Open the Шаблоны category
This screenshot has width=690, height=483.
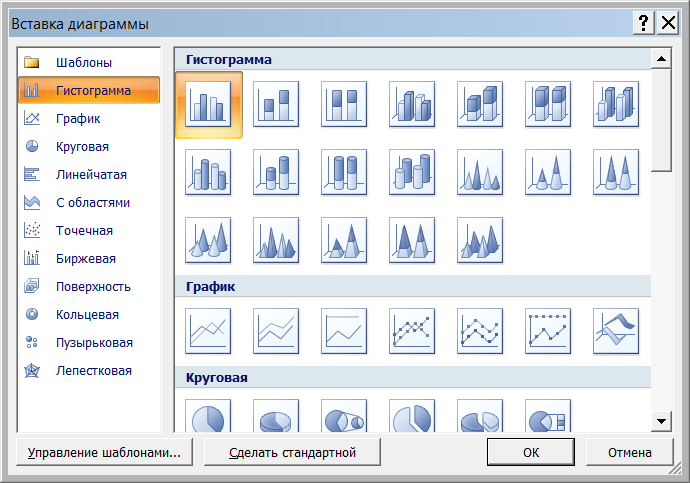point(89,62)
